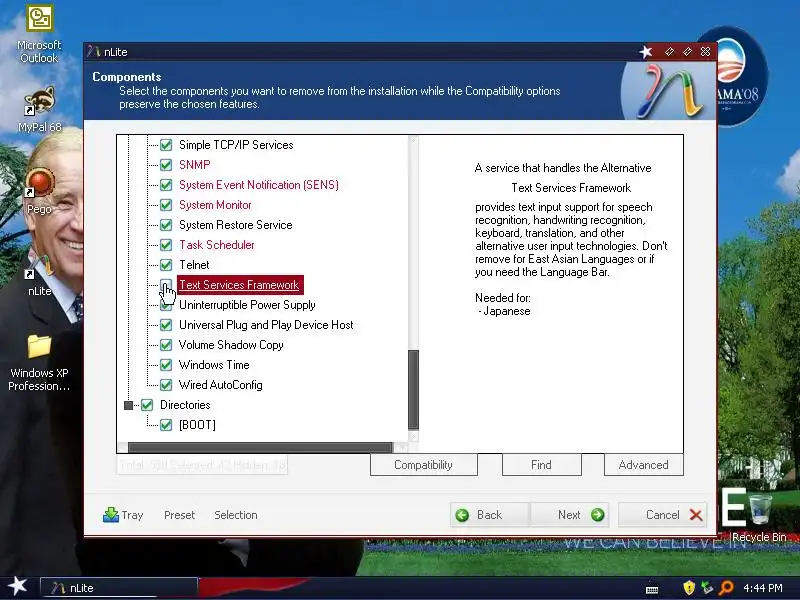Select the Windows Time label
Image resolution: width=800 pixels, height=600 pixels.
[214, 365]
